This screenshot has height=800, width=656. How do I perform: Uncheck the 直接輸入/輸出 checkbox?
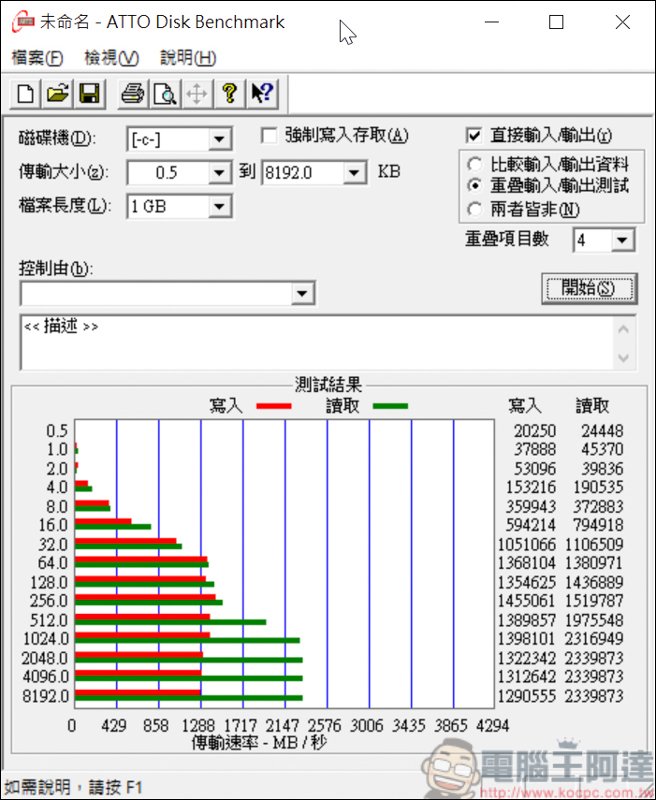[x=474, y=135]
